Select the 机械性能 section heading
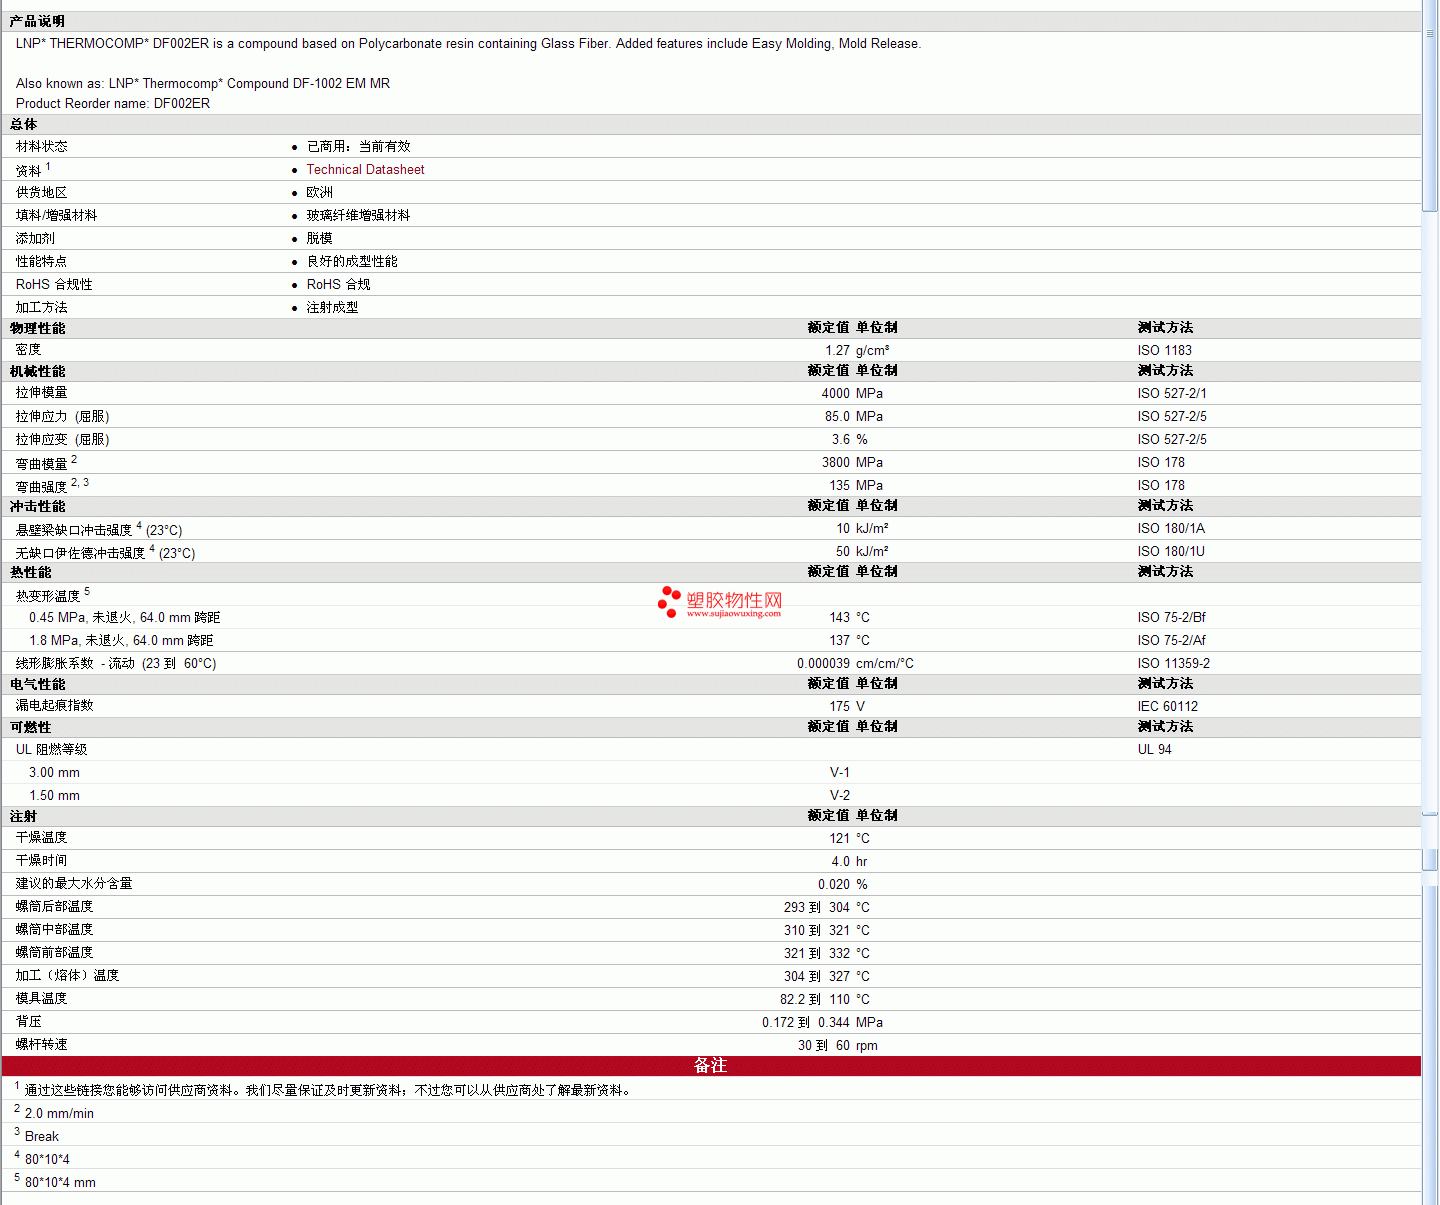This screenshot has height=1205, width=1440. [37, 371]
